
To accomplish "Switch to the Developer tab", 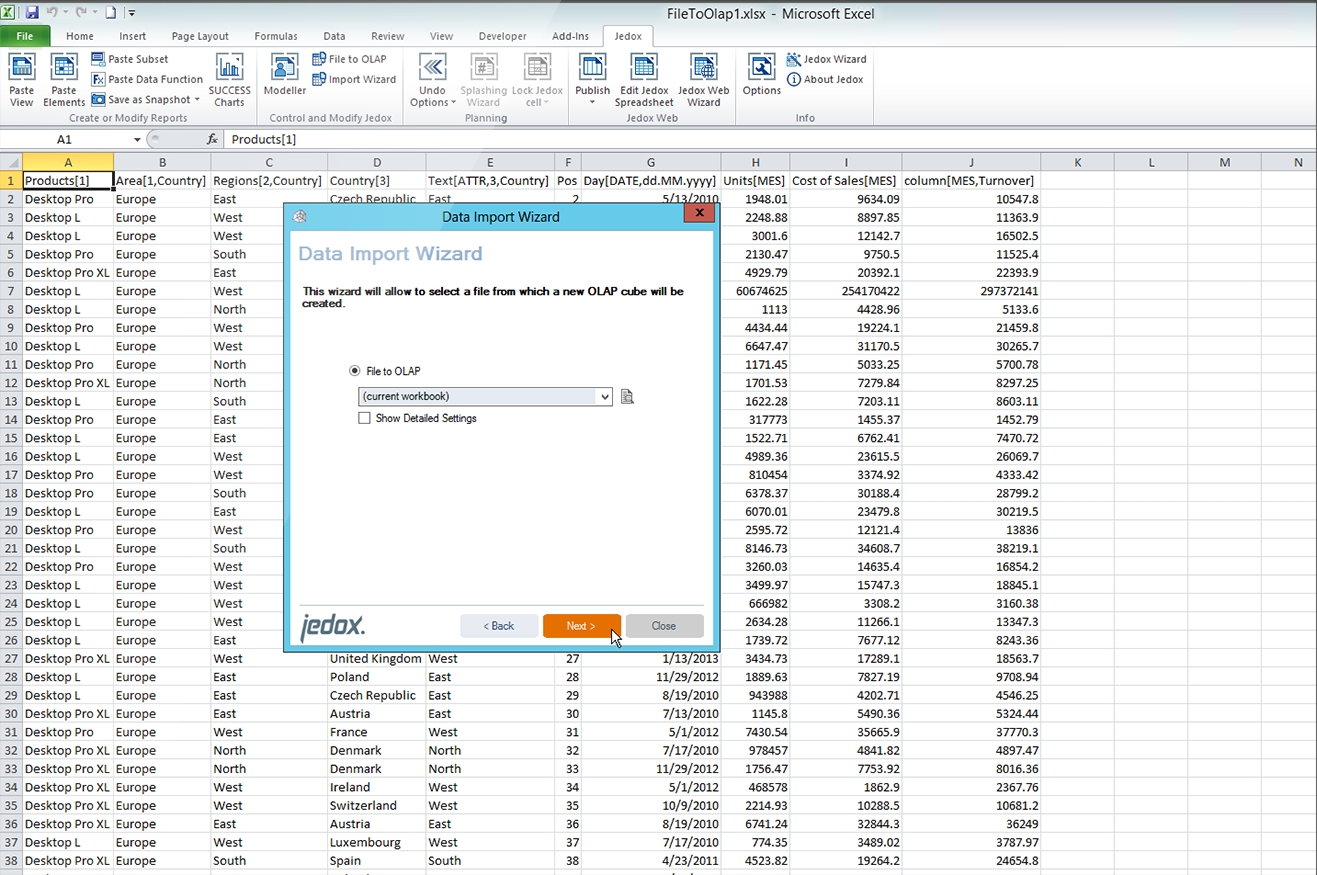I will (503, 36).
